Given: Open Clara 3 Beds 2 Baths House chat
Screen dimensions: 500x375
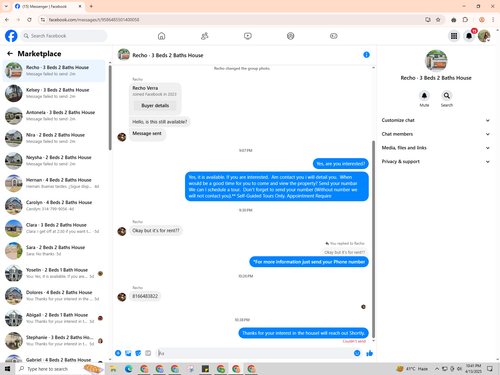Looking at the screenshot, I should coord(54,228).
